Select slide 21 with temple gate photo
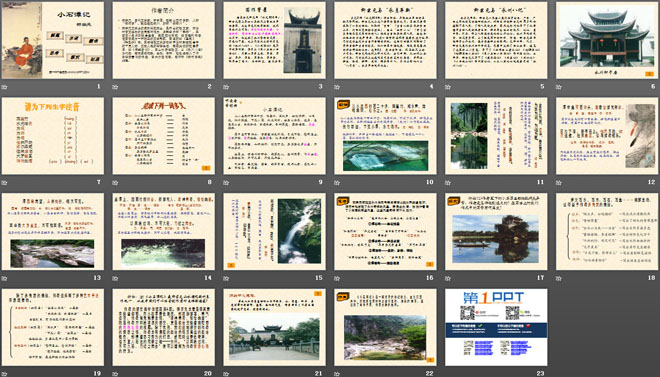This screenshot has width=660, height=377. pos(274,327)
